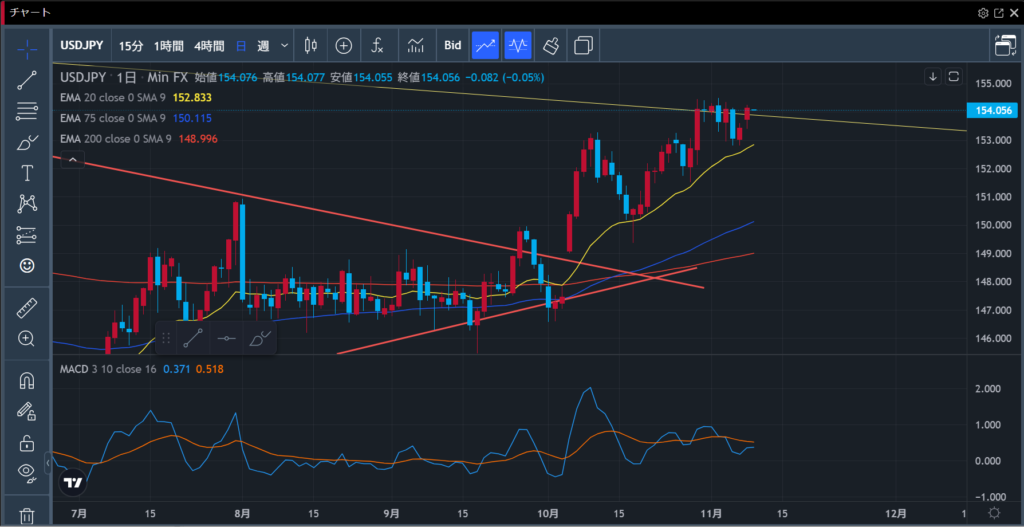Delete drawings with the trash icon
The width and height of the screenshot is (1024, 527).
[27, 515]
